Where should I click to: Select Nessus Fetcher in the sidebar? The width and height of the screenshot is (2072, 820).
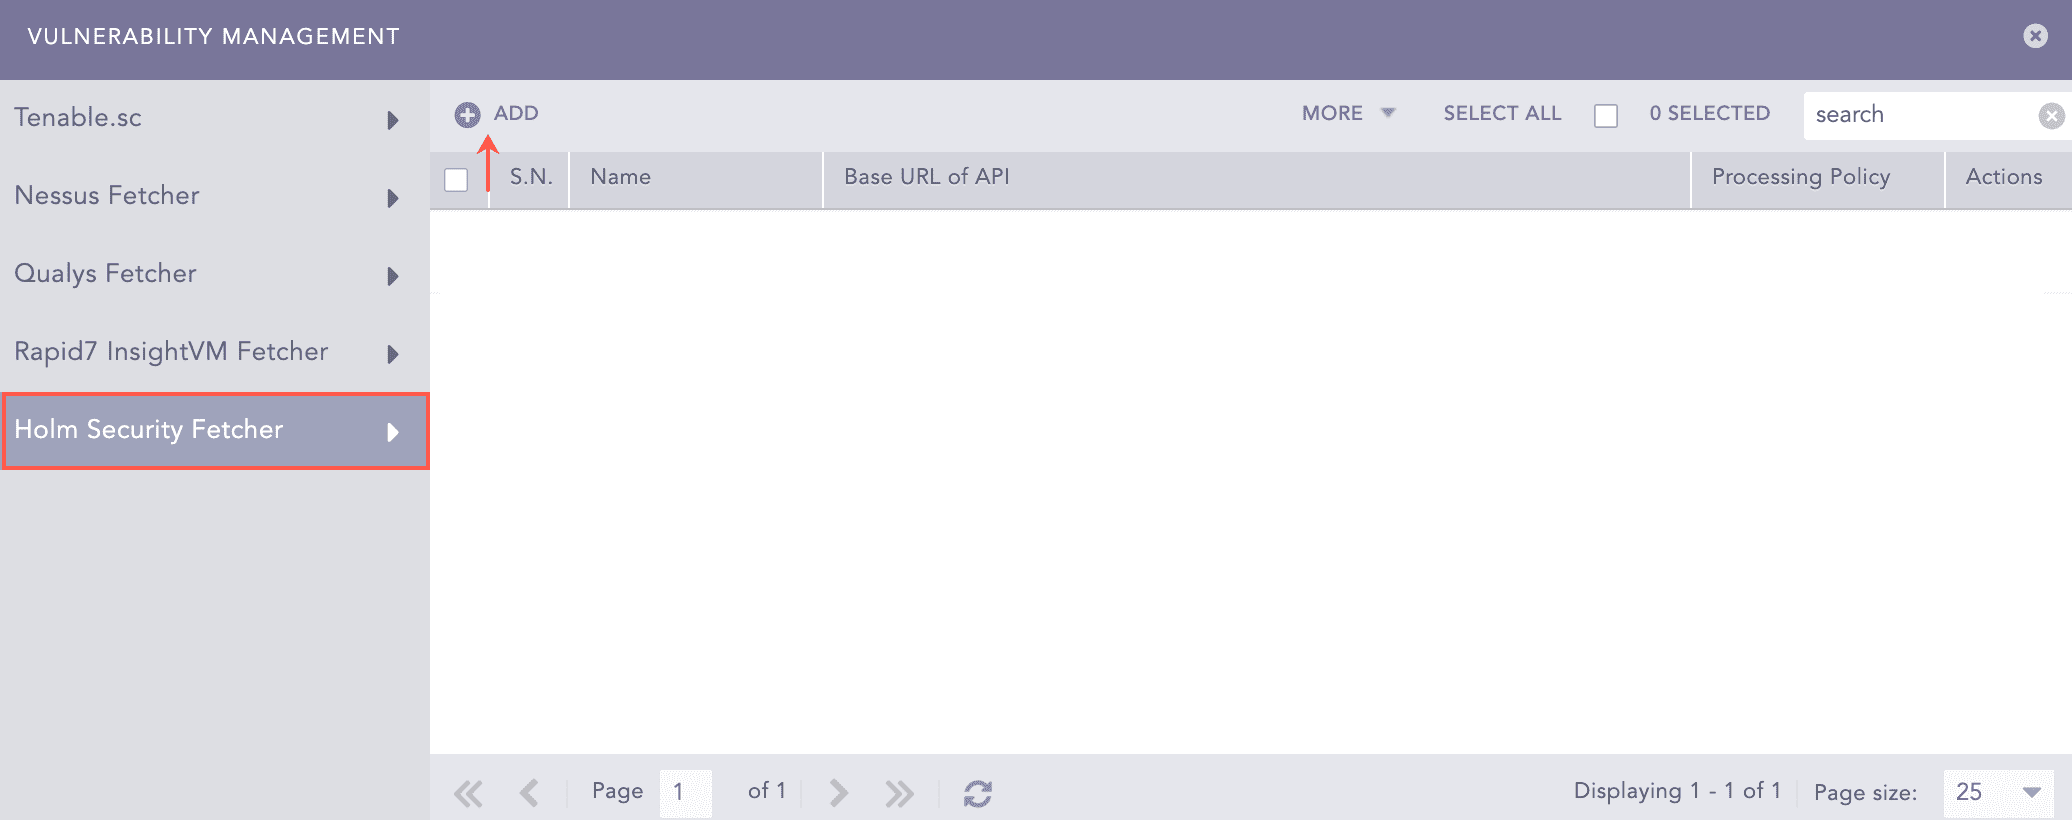pos(107,196)
